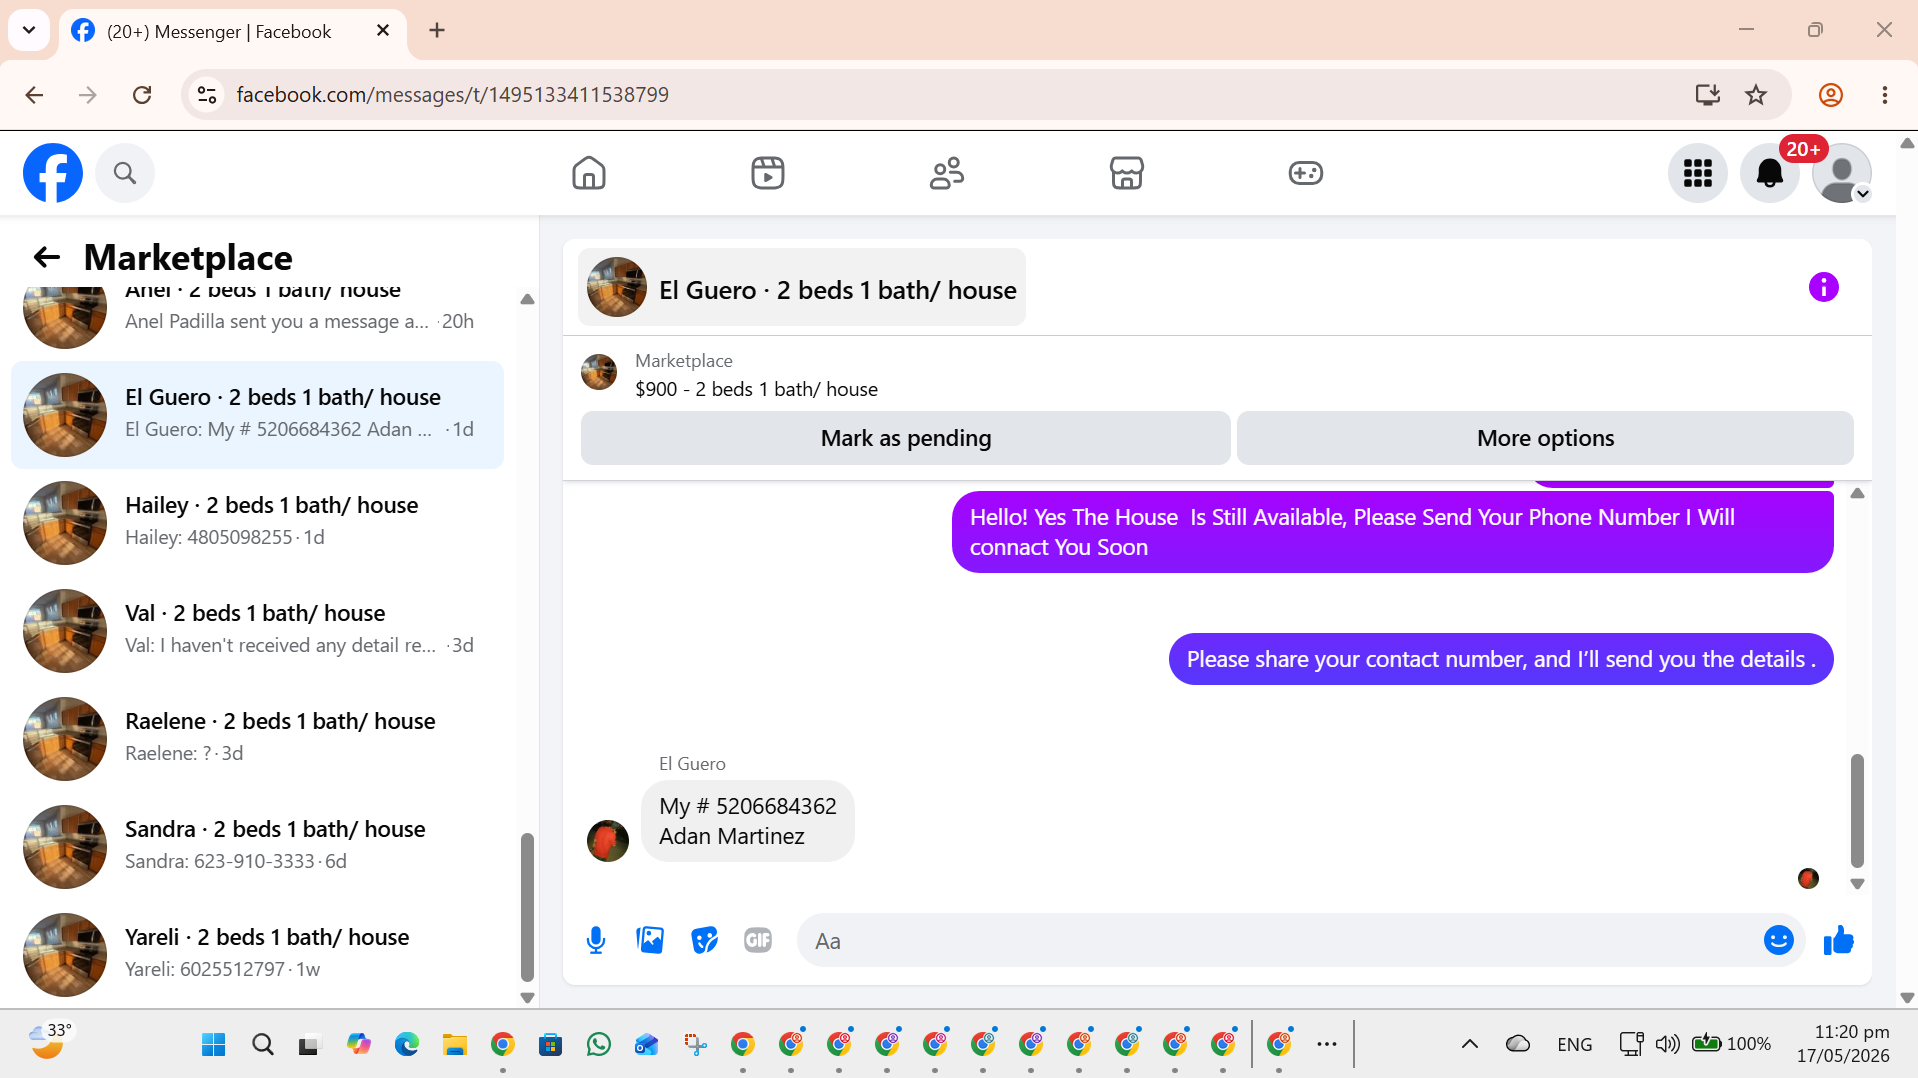Open Sandra's house conversation
The image size is (1918, 1078).
pos(257,847)
